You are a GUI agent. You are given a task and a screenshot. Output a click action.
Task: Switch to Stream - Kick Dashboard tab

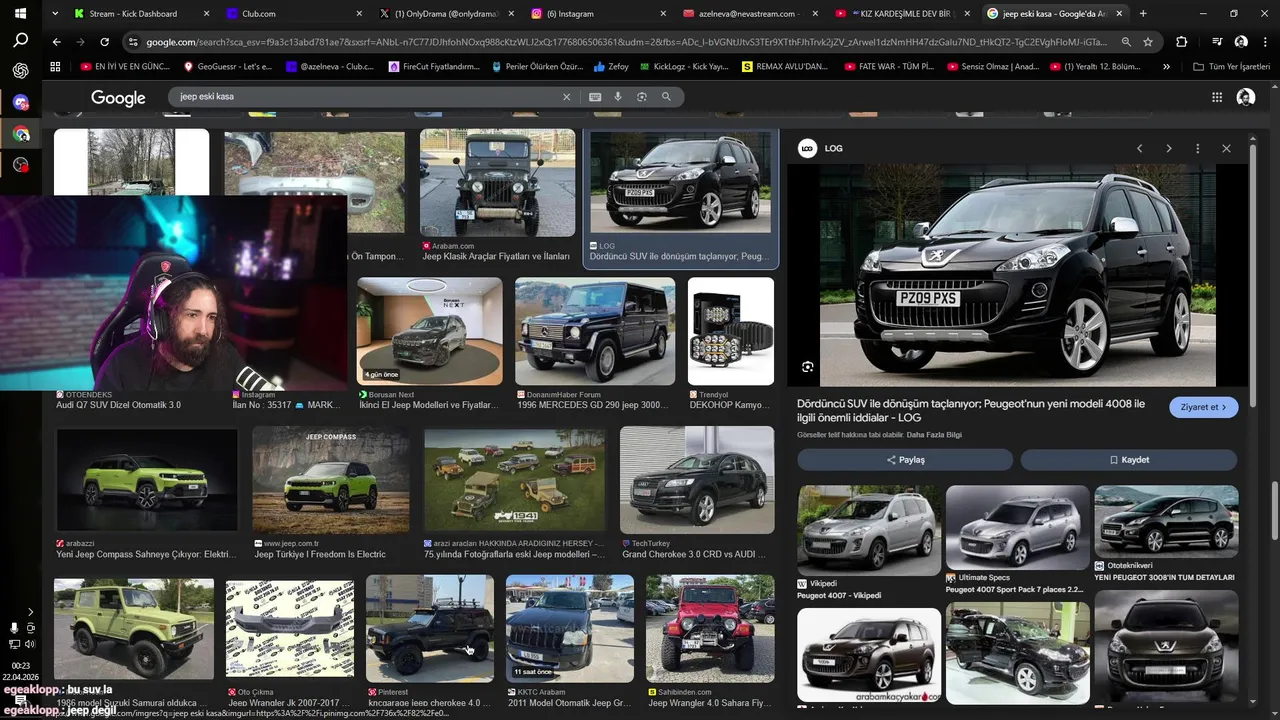point(133,14)
